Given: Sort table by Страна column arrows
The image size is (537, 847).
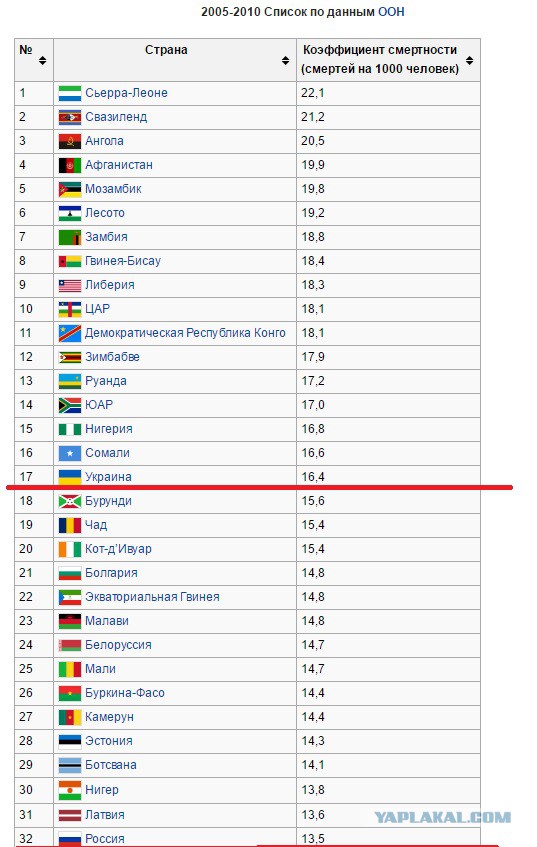Looking at the screenshot, I should (285, 60).
